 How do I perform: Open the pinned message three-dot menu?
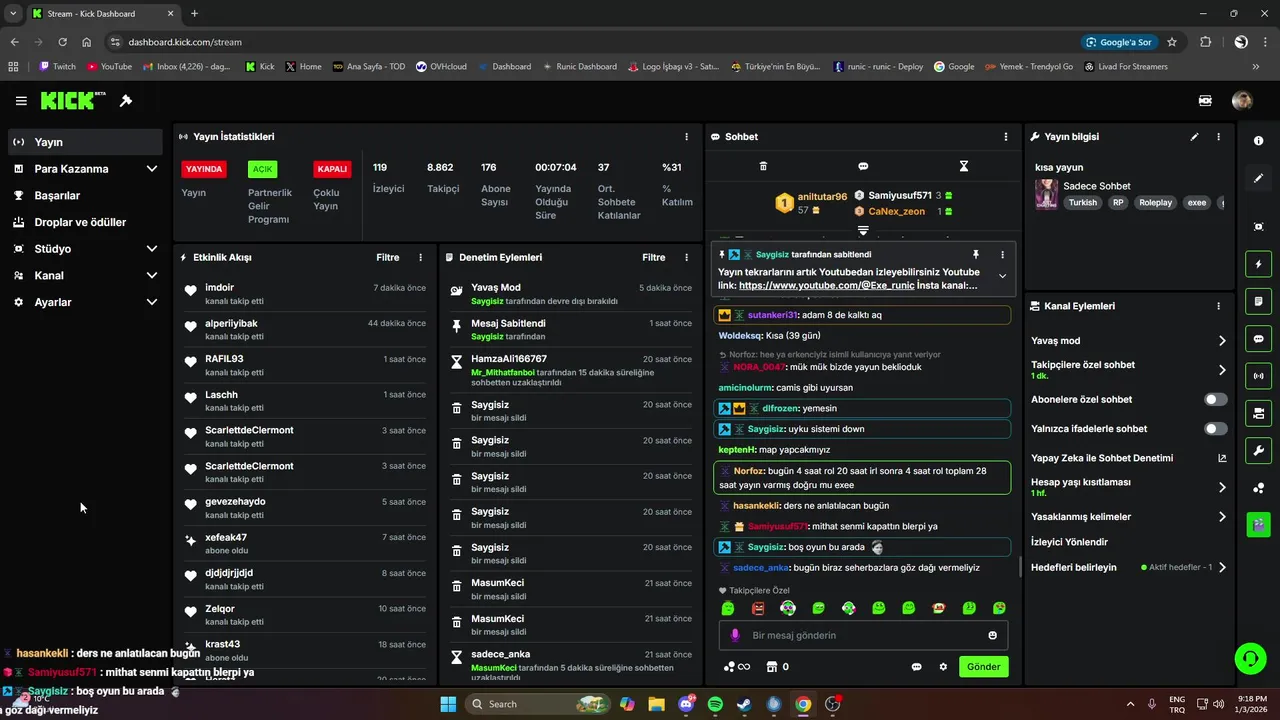pyautogui.click(x=1002, y=255)
